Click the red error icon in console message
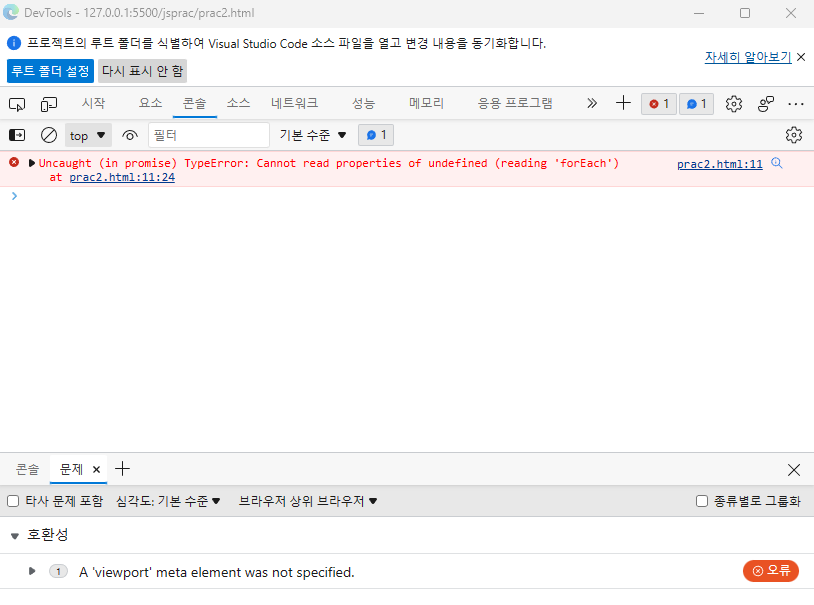 pos(14,163)
